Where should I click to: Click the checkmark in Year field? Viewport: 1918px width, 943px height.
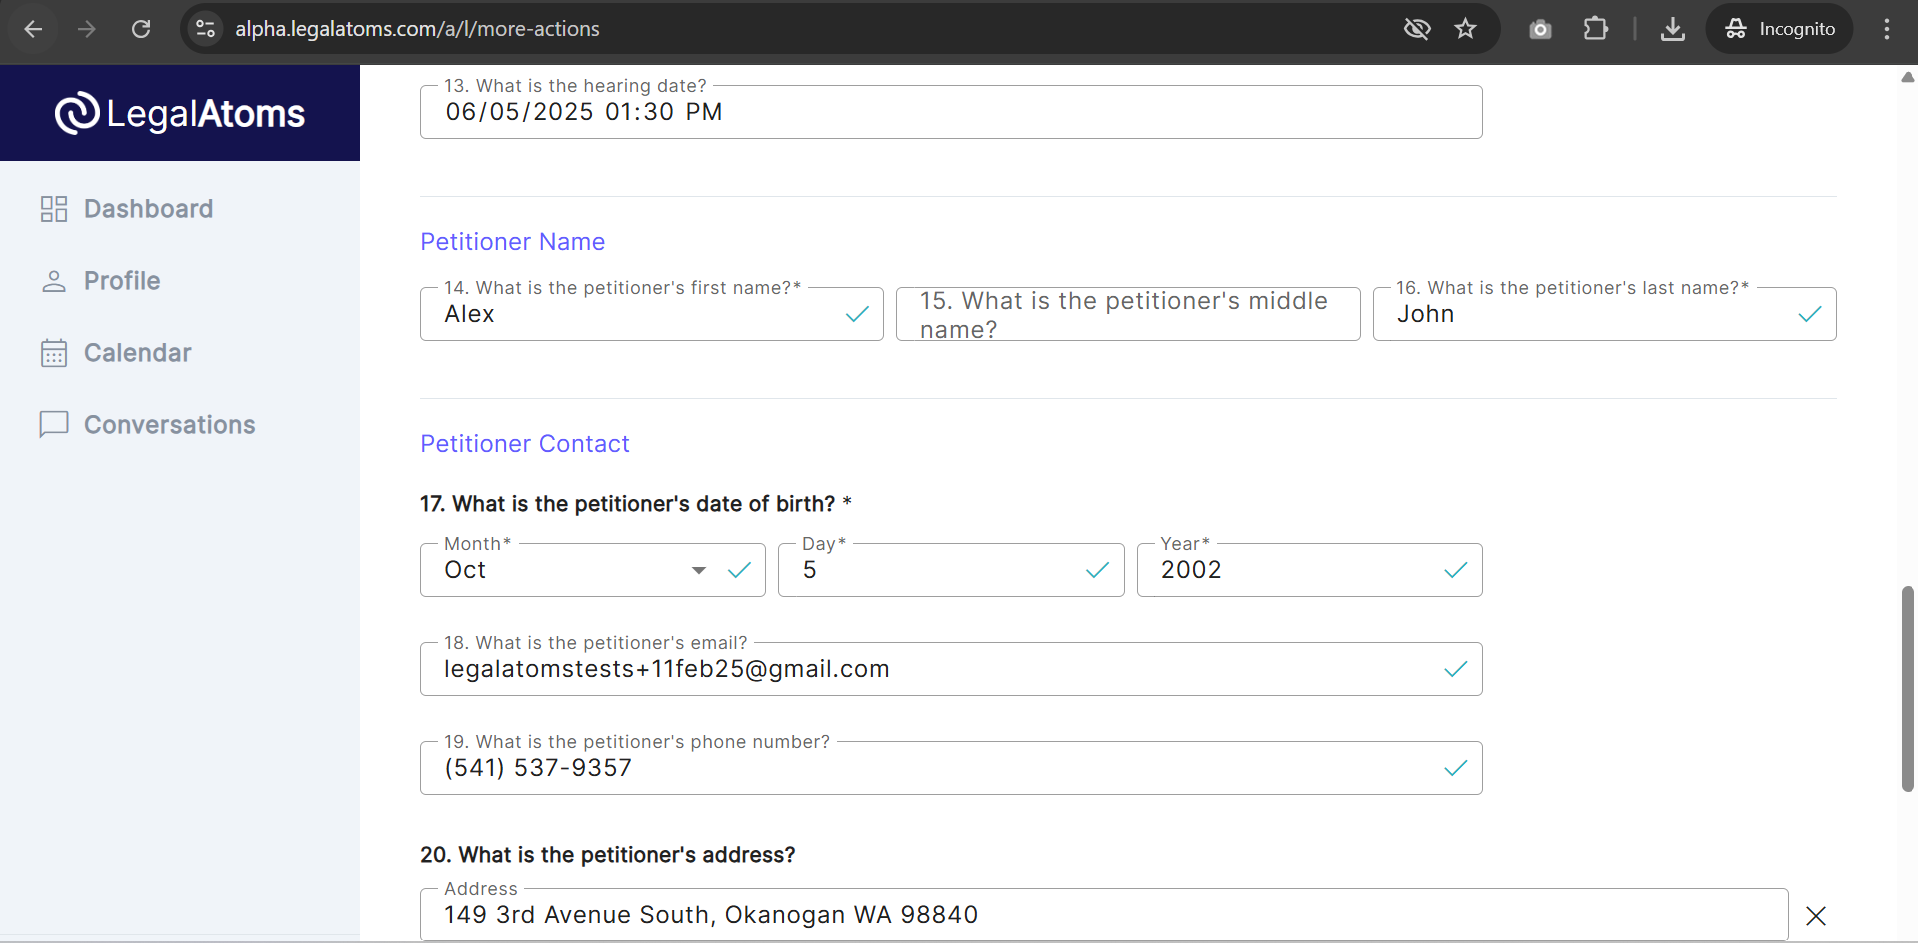pos(1456,570)
